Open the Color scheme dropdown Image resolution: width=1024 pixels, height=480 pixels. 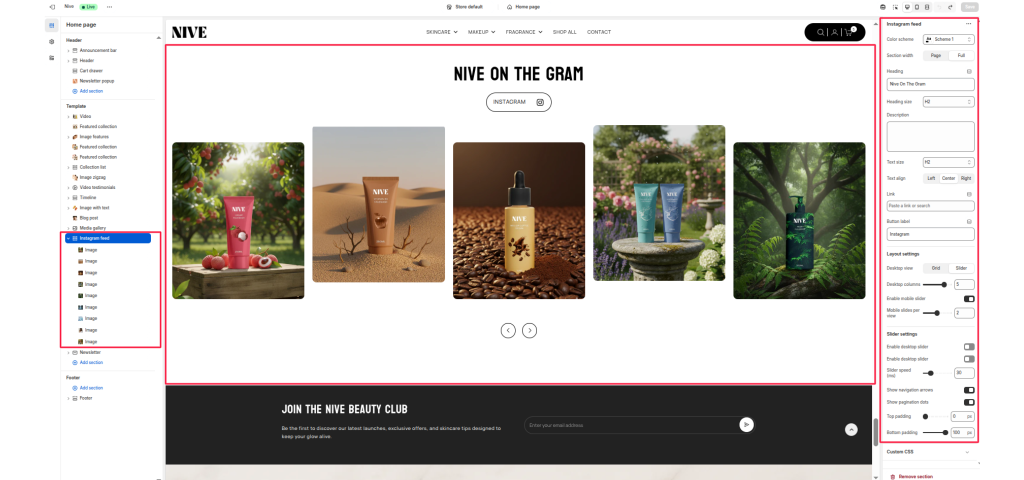point(948,40)
